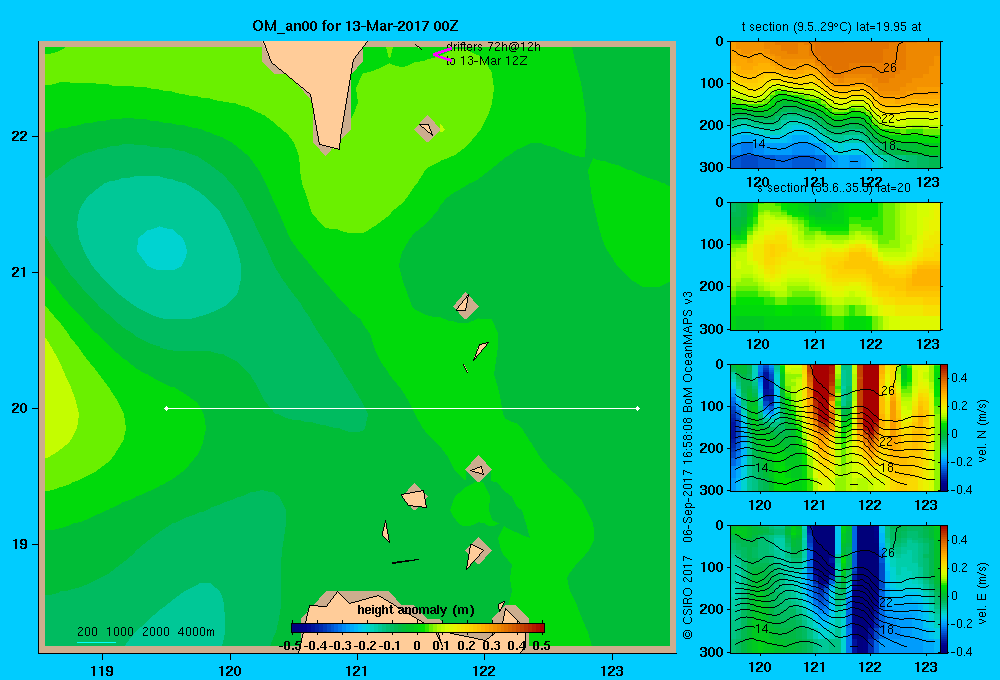Click the 'height anomaly (m)' legend label
The image size is (1000, 680).
click(x=416, y=610)
